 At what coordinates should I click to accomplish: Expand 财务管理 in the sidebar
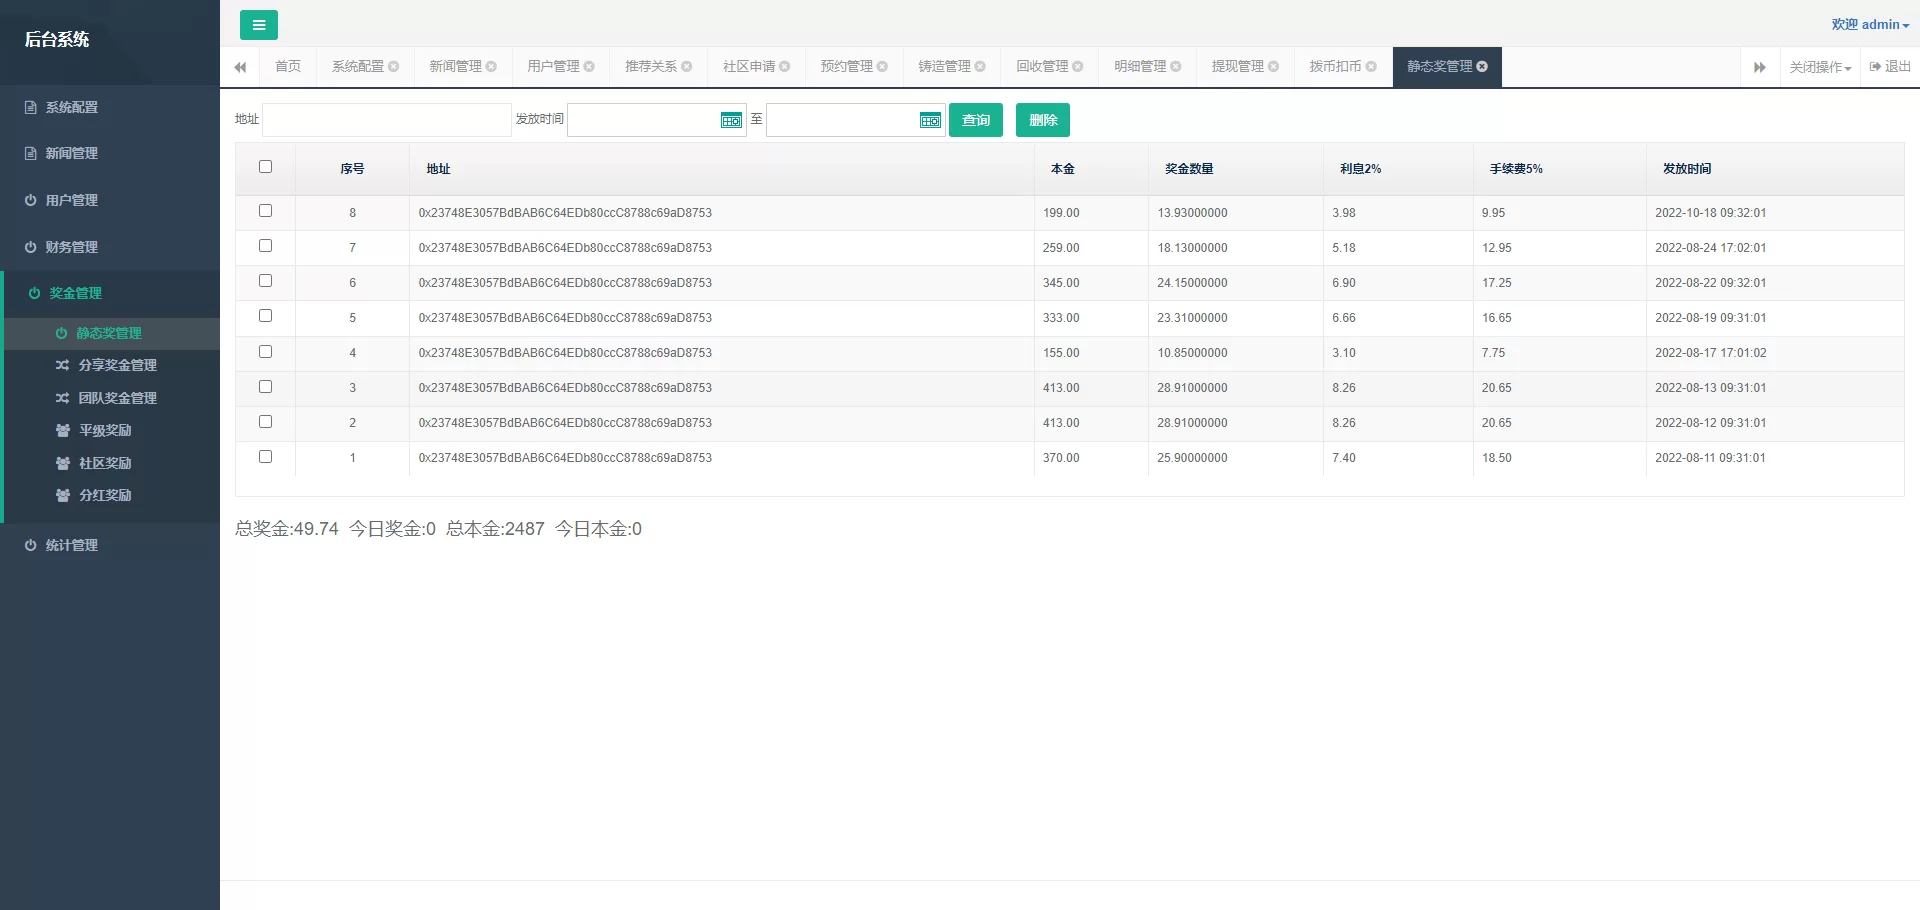tap(71, 247)
